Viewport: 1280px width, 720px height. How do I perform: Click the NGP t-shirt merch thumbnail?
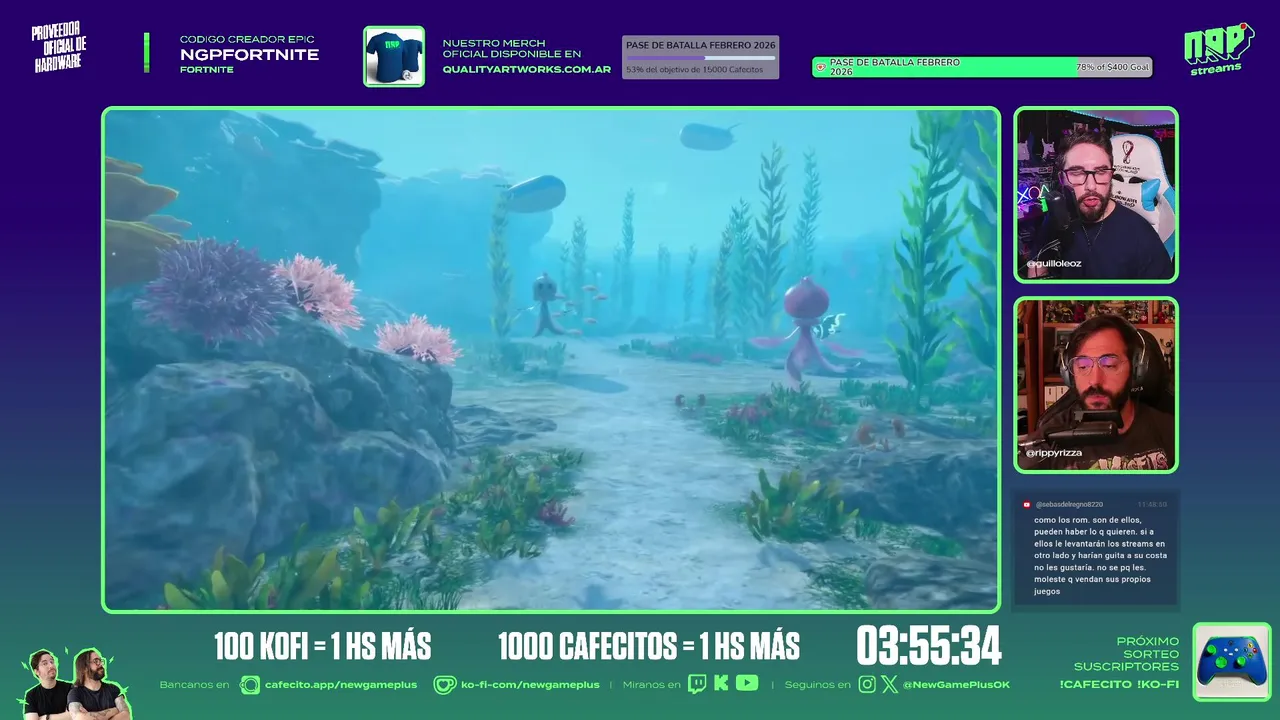[x=394, y=56]
